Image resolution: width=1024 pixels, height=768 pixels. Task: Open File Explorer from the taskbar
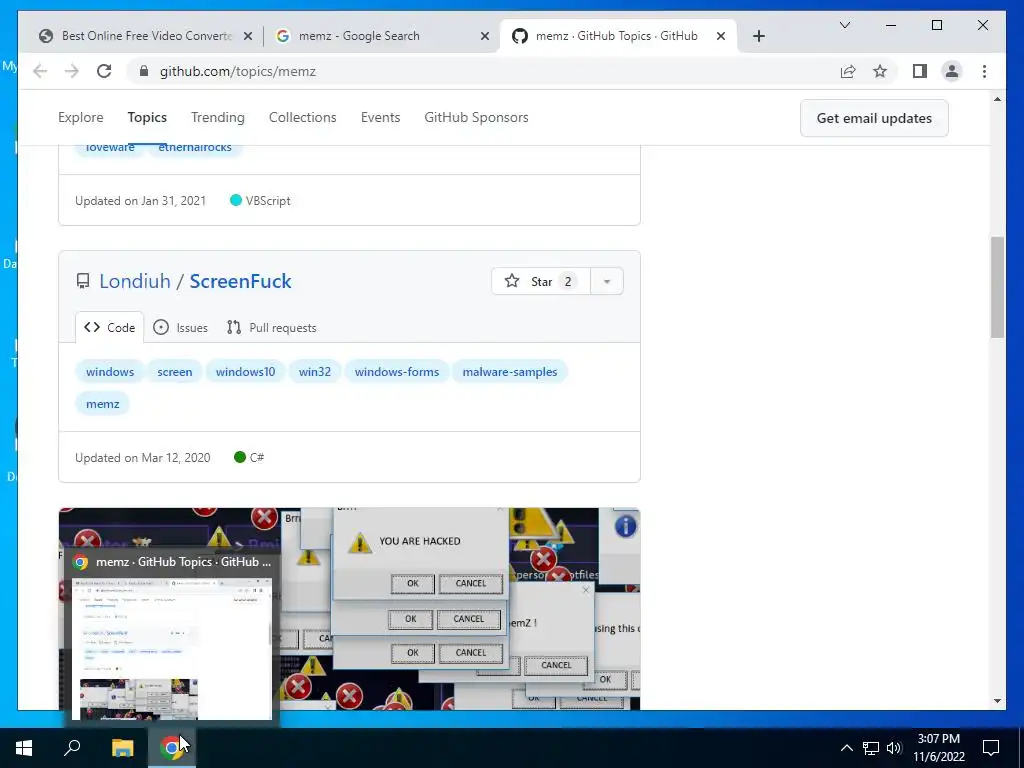(x=122, y=748)
